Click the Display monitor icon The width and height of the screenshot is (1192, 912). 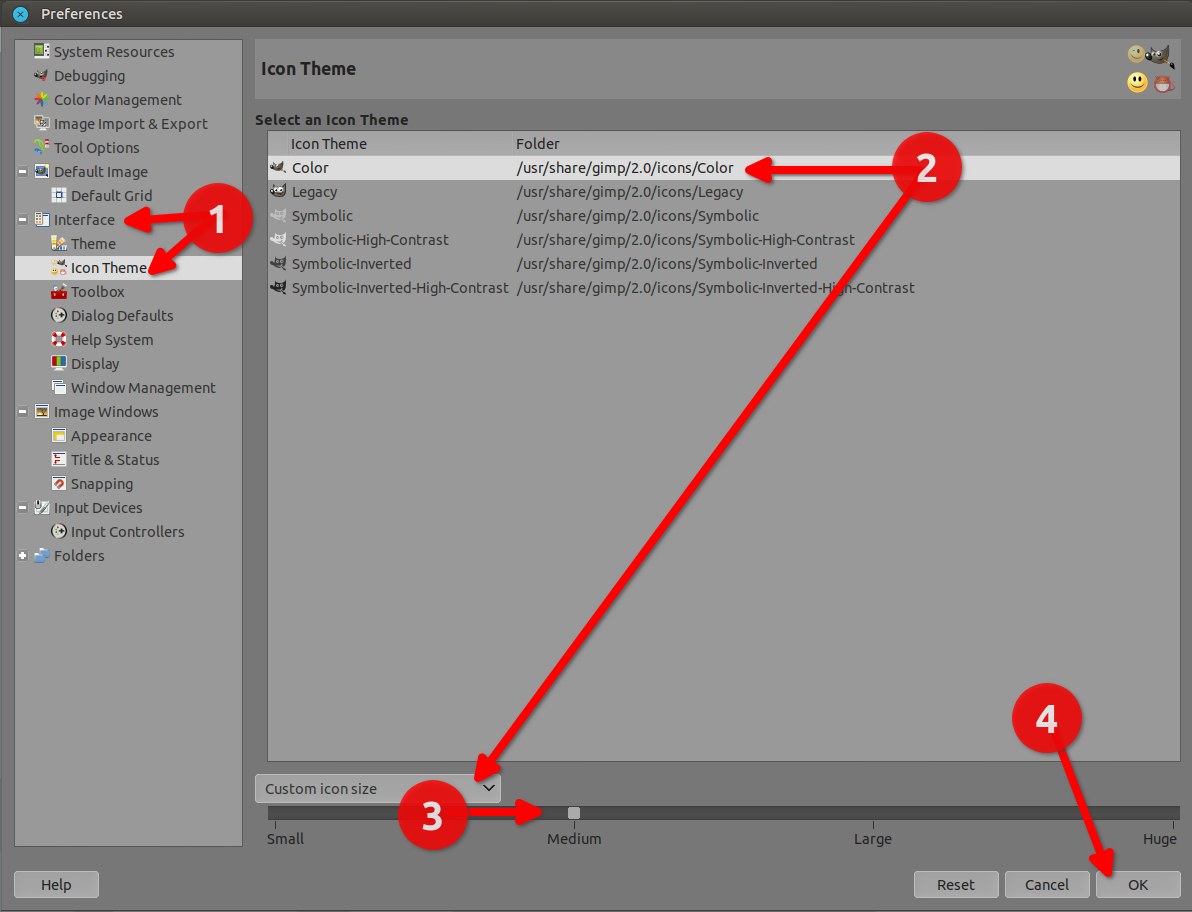click(59, 363)
